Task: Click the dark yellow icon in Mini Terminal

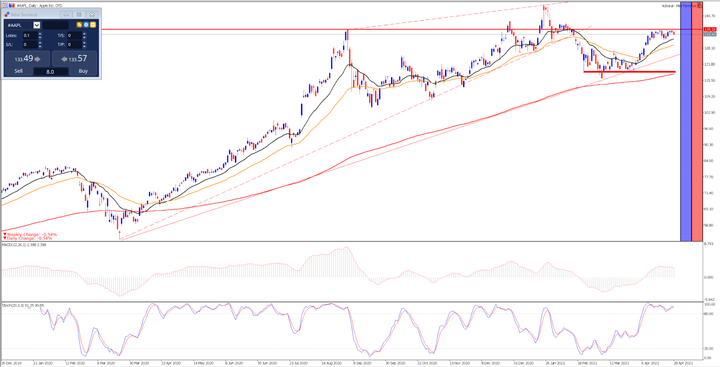Action: (79, 25)
